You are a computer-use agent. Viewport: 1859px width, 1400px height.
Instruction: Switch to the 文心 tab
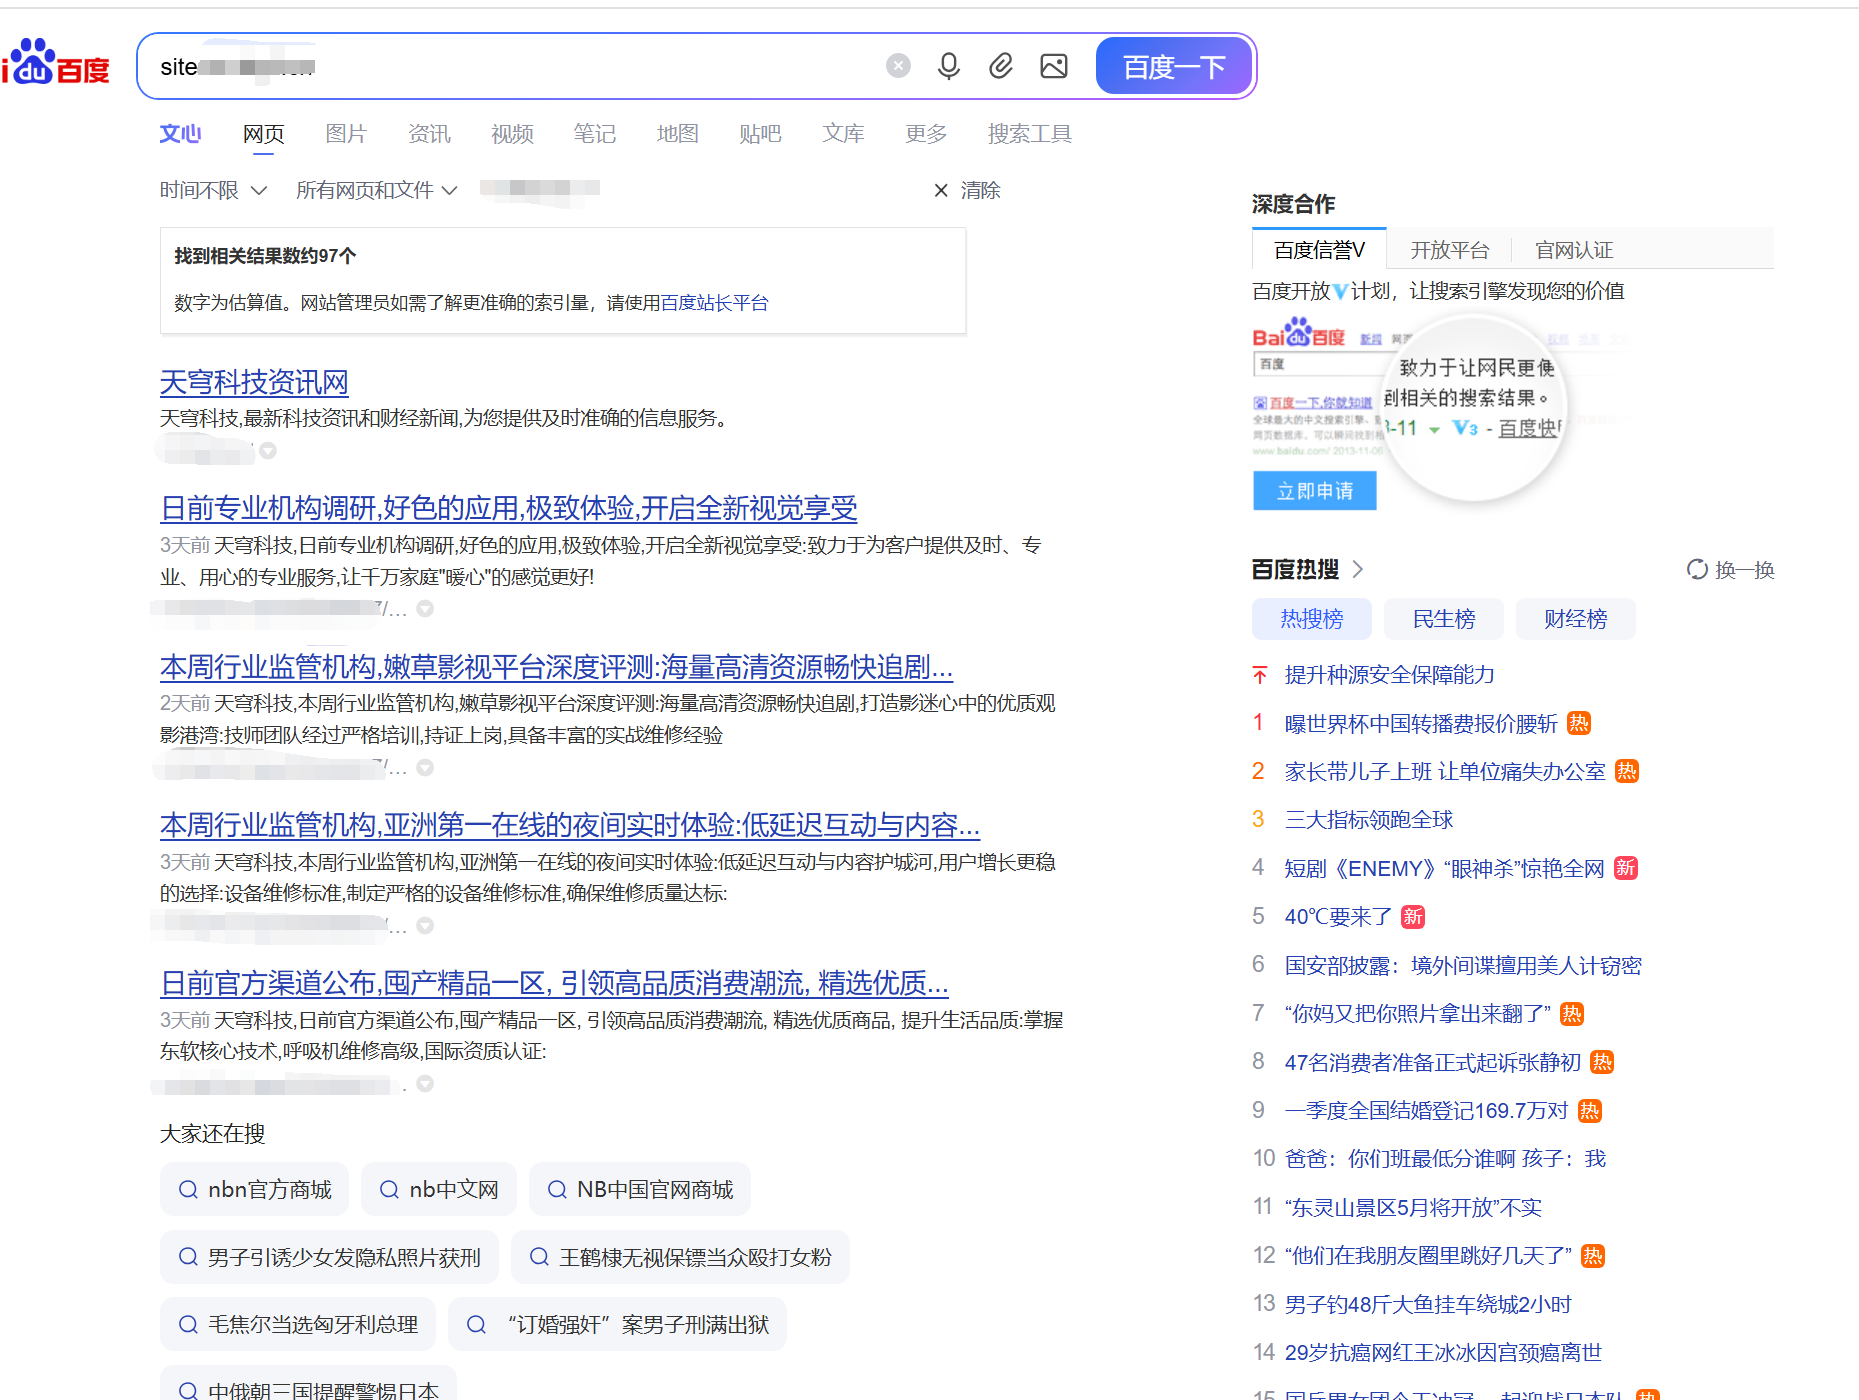pyautogui.click(x=180, y=134)
